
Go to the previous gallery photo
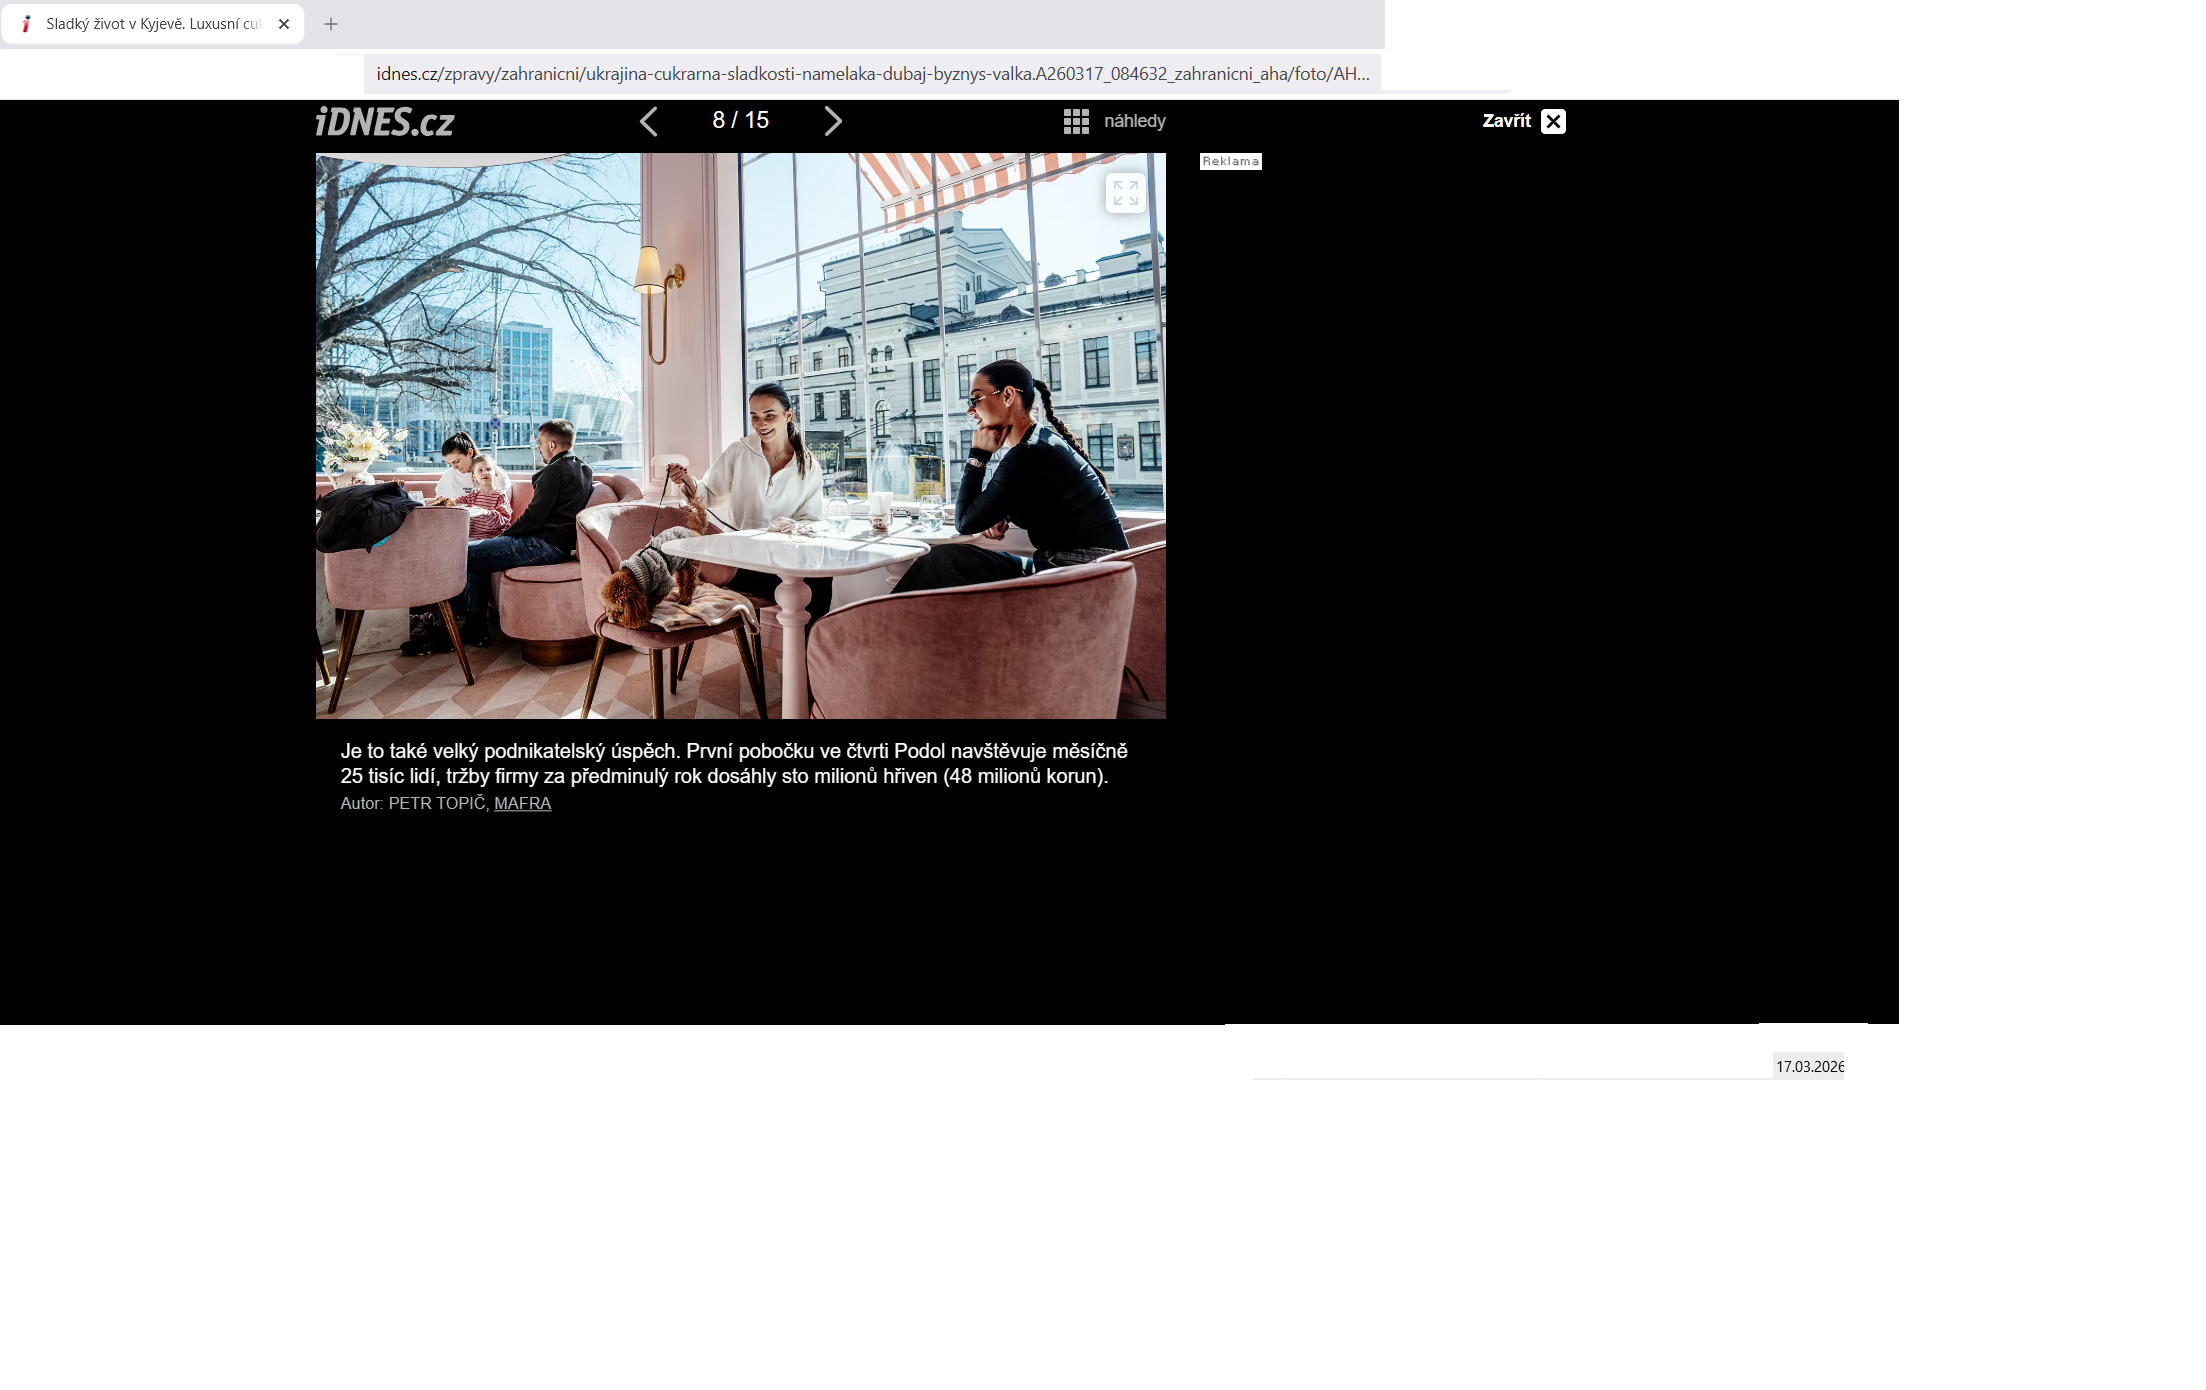649,122
